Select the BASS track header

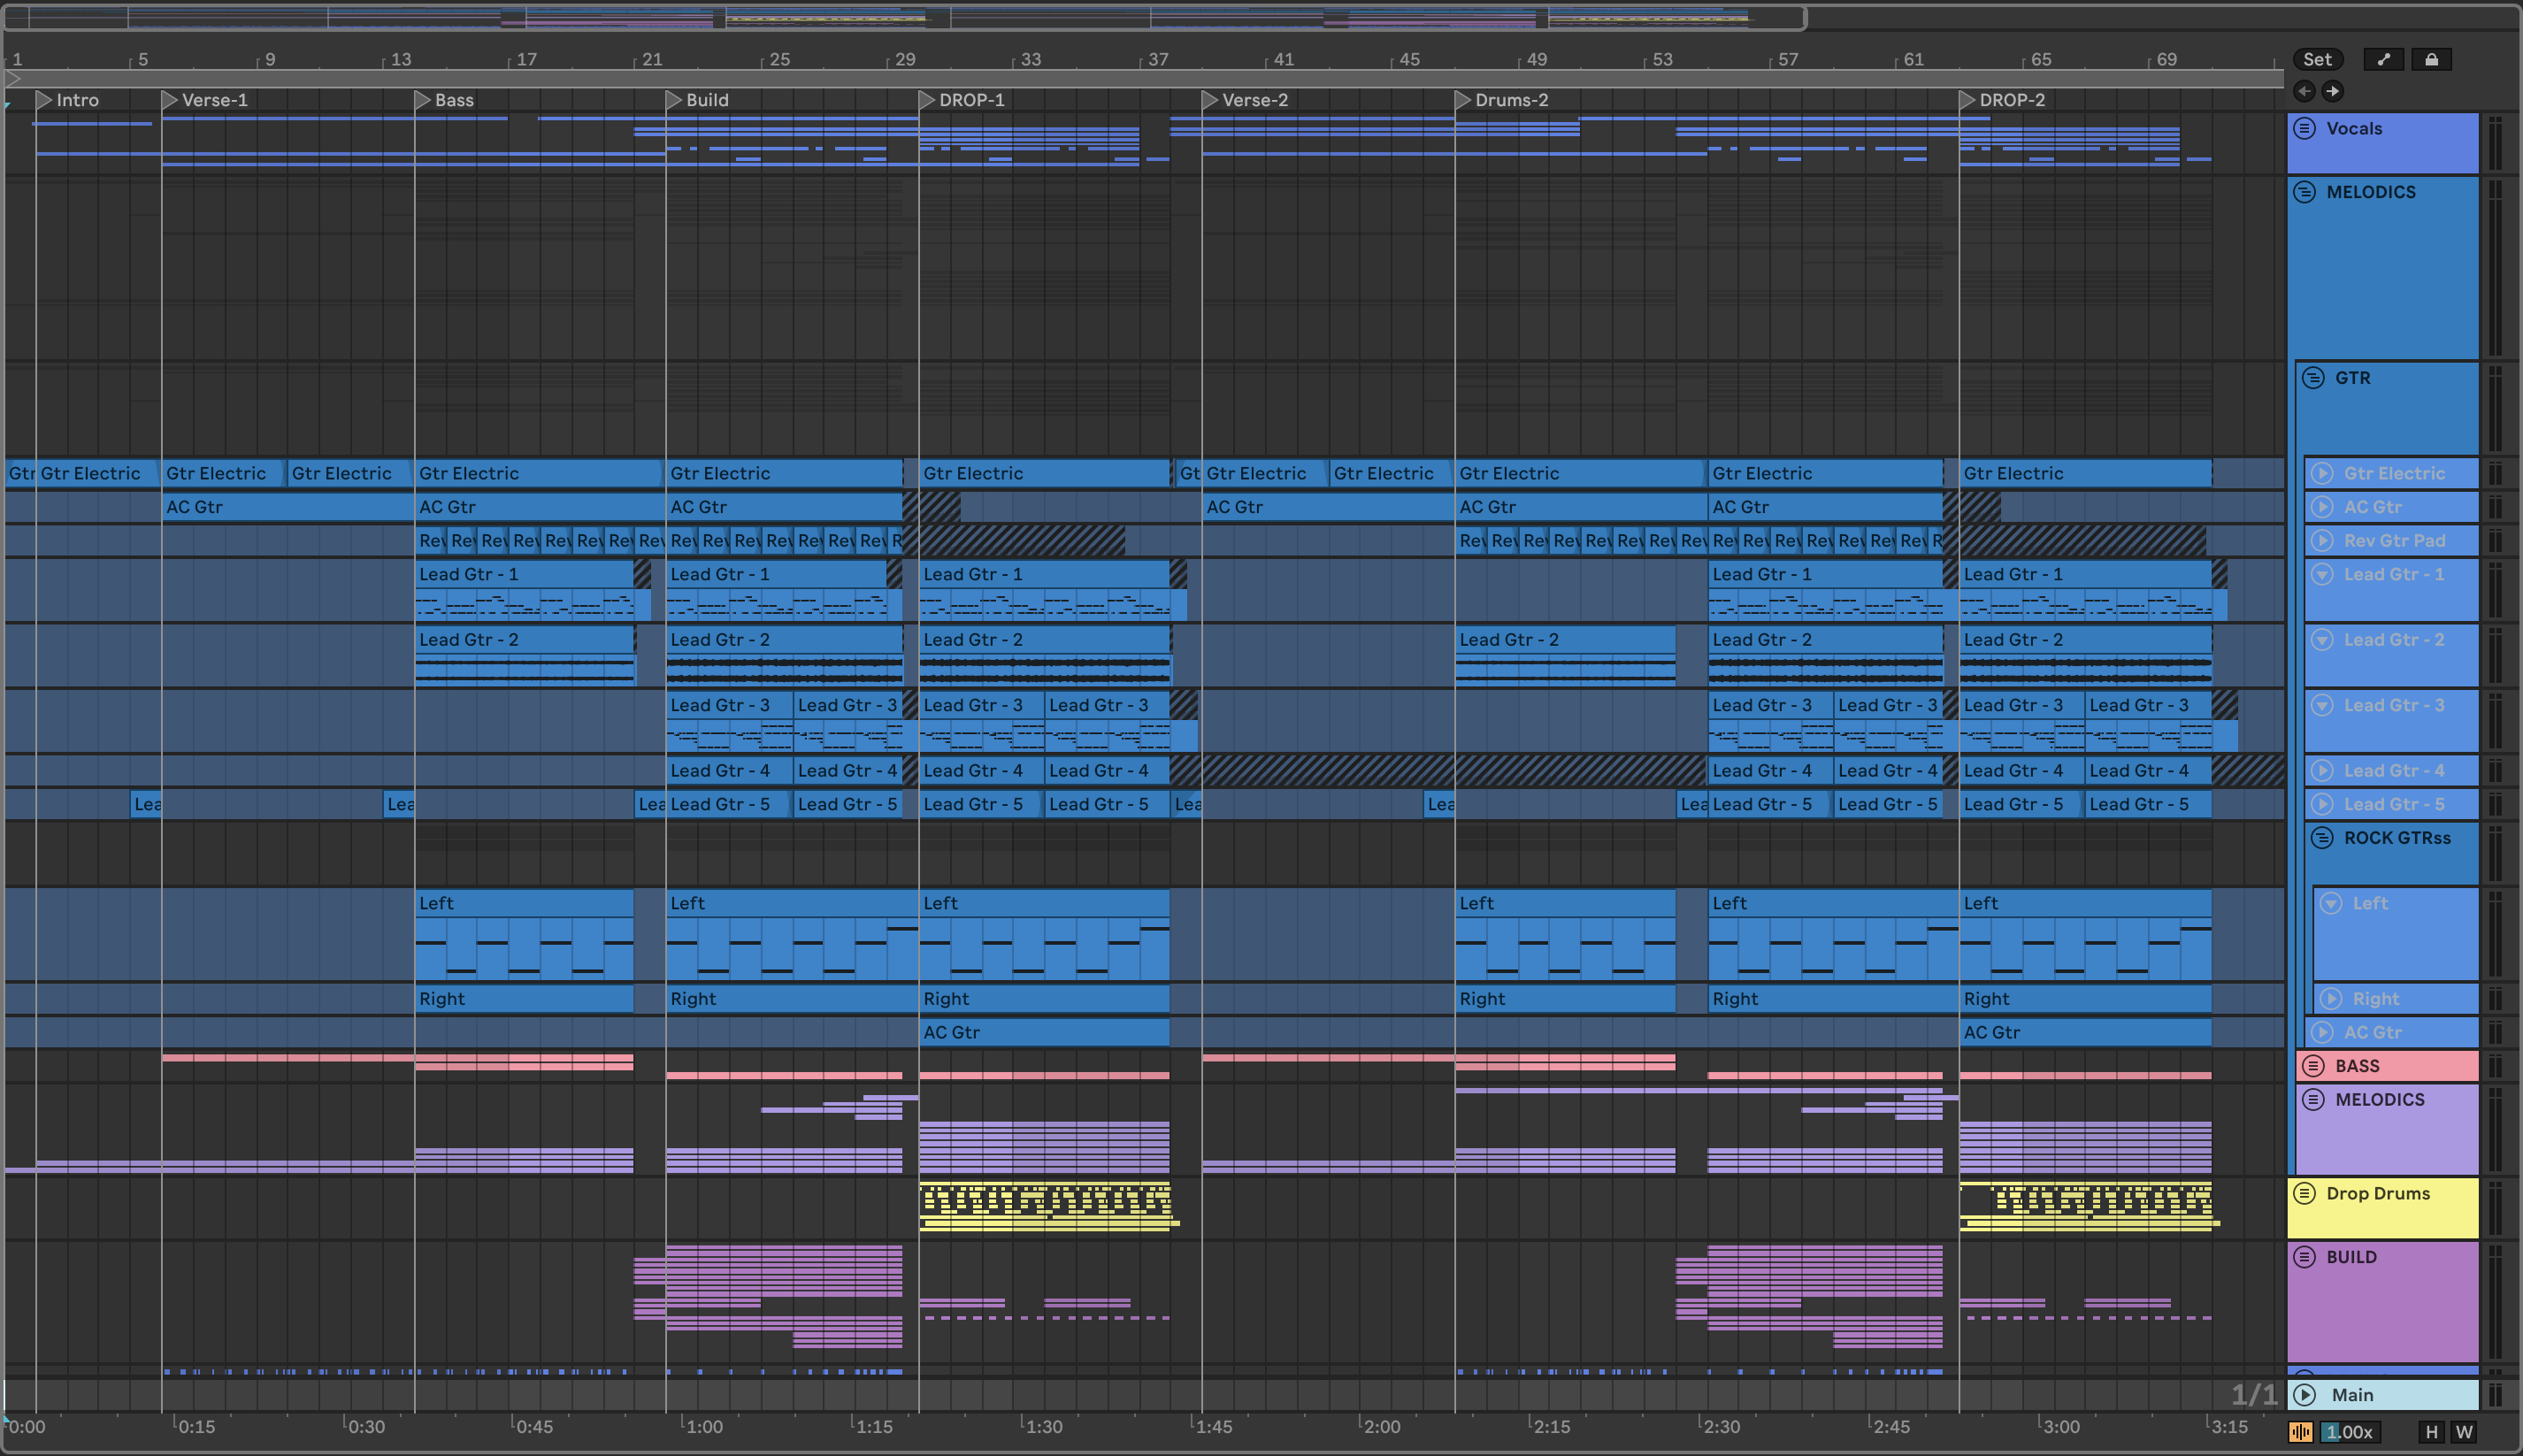point(2388,1066)
